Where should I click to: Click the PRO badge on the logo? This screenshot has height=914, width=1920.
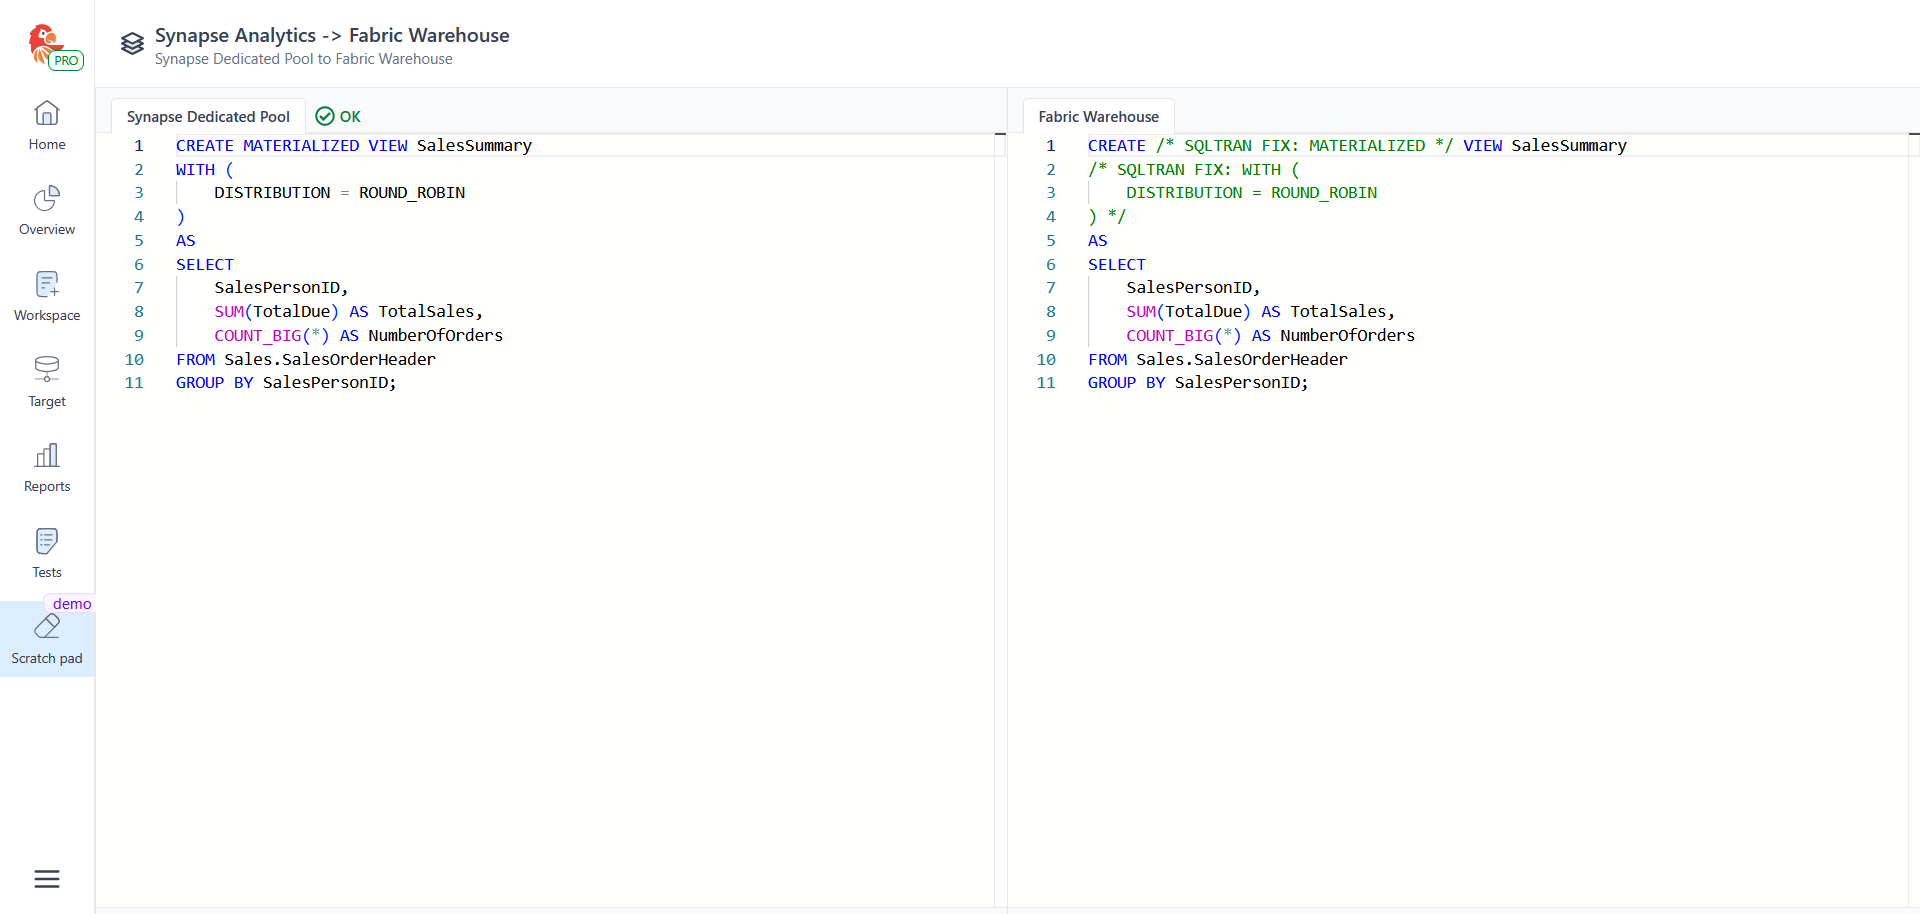66,61
